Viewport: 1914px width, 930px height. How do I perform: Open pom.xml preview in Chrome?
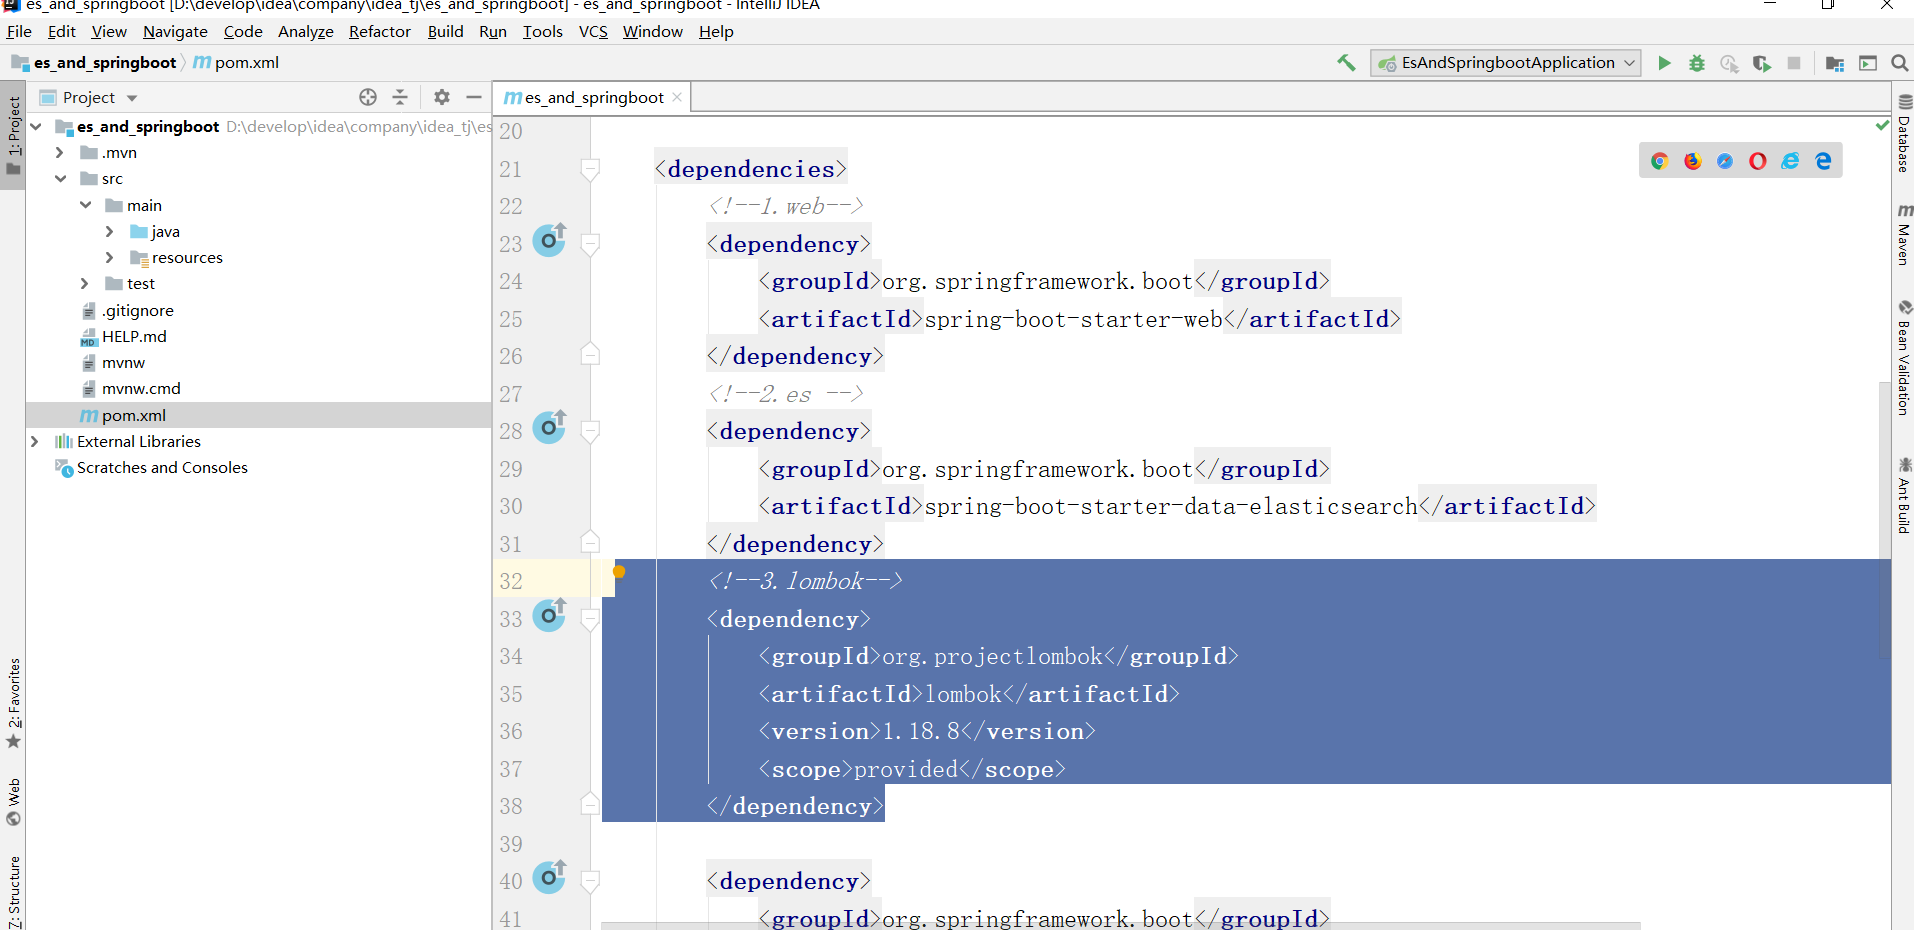(1660, 161)
